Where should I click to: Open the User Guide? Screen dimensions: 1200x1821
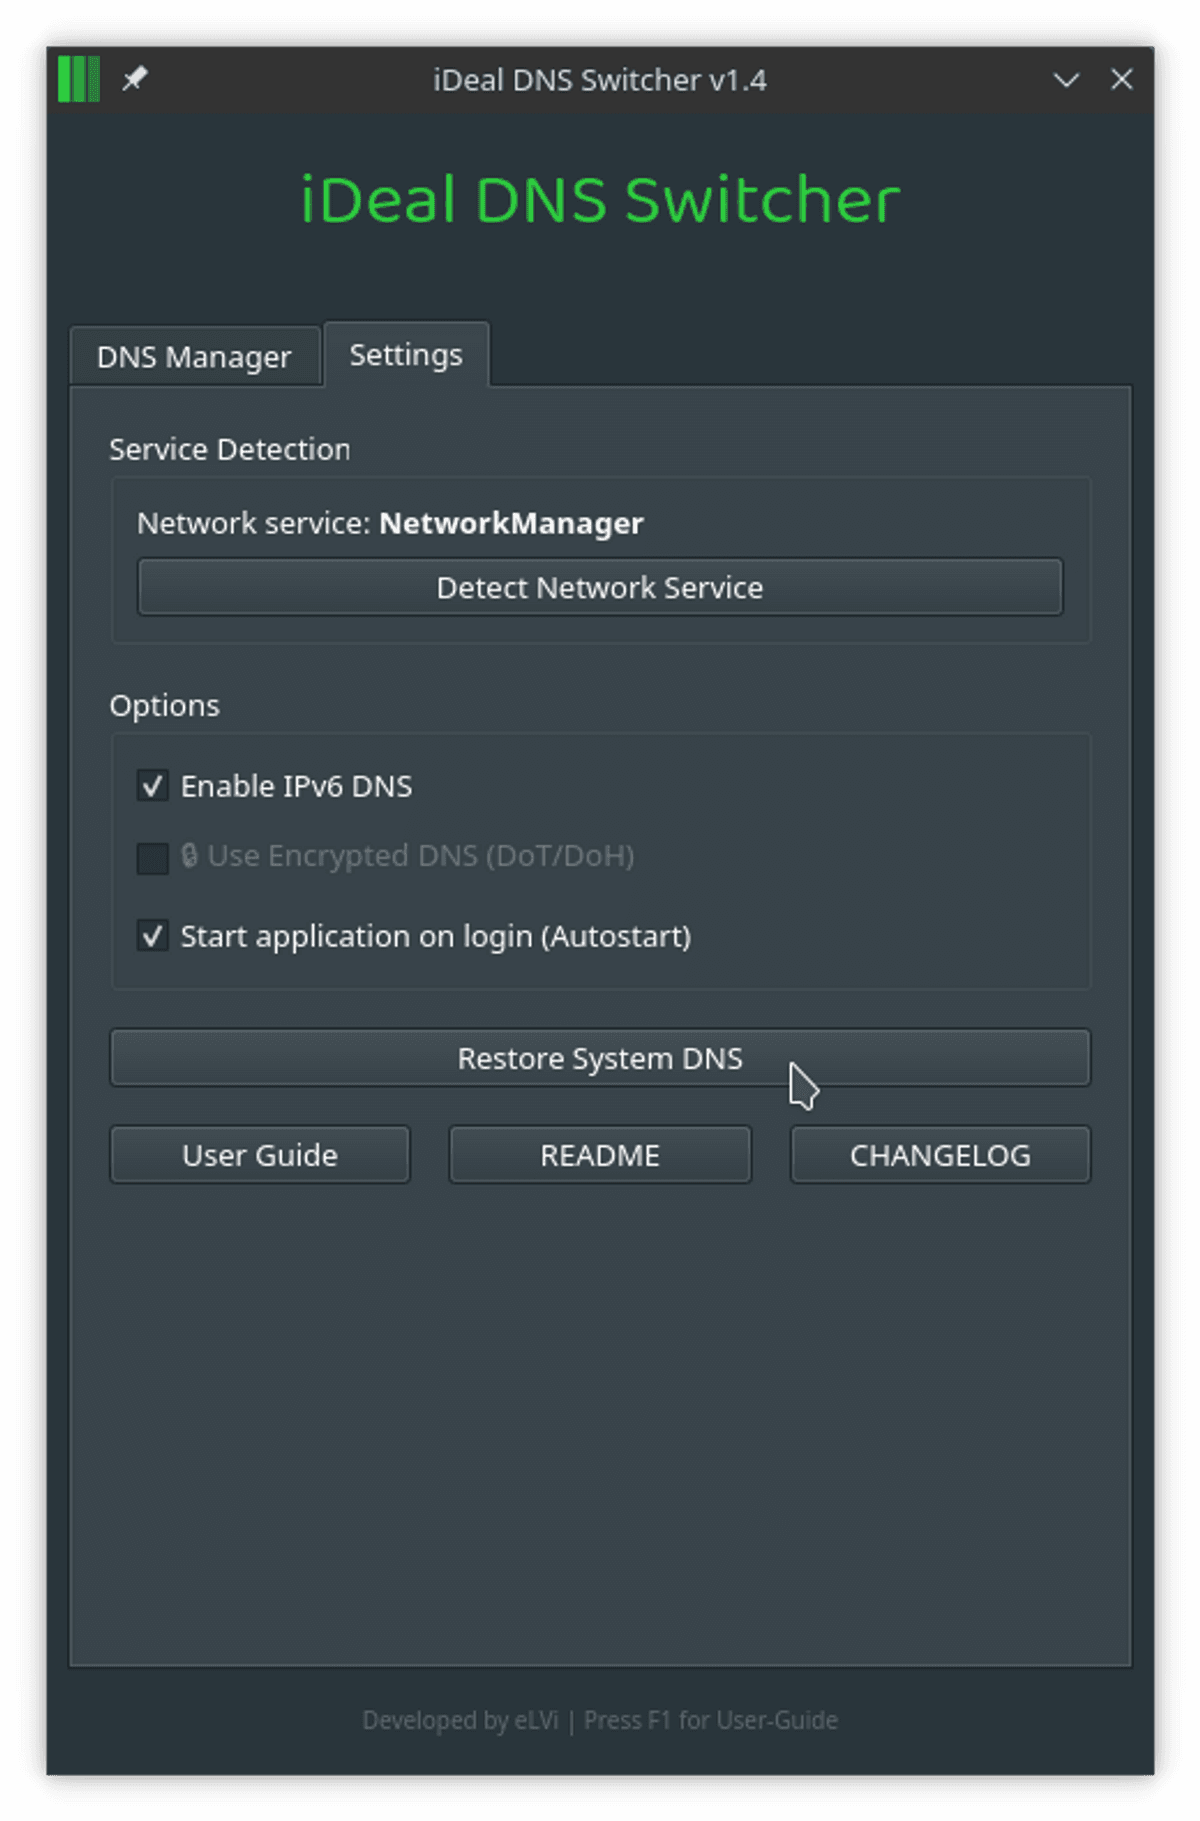point(260,1155)
